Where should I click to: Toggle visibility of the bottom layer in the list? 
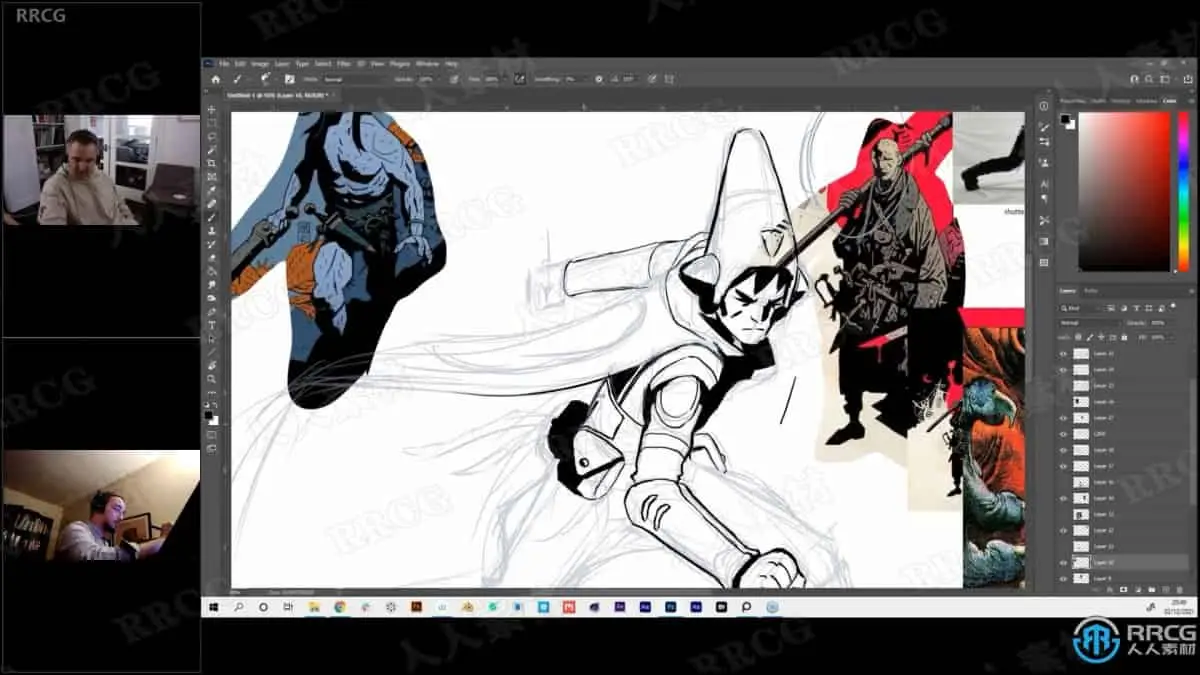coord(1063,578)
